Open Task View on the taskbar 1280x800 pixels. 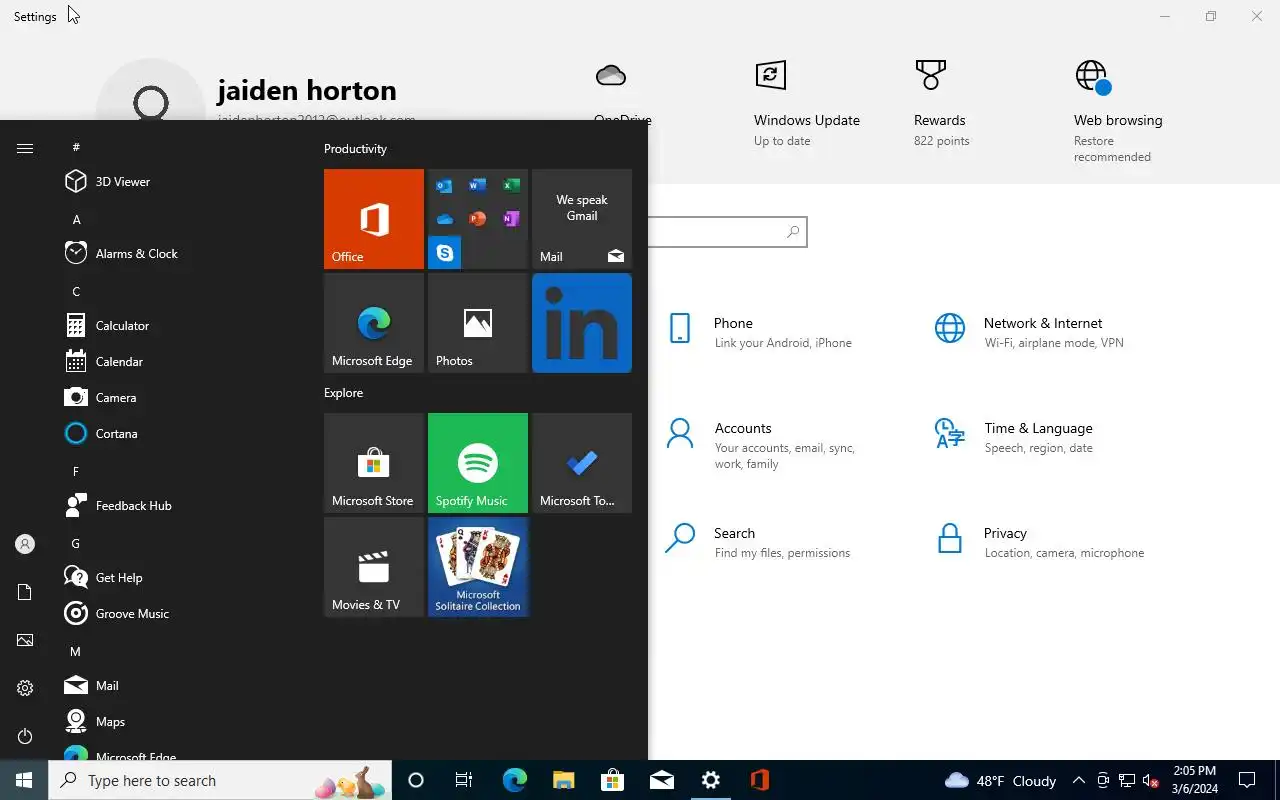tap(464, 780)
